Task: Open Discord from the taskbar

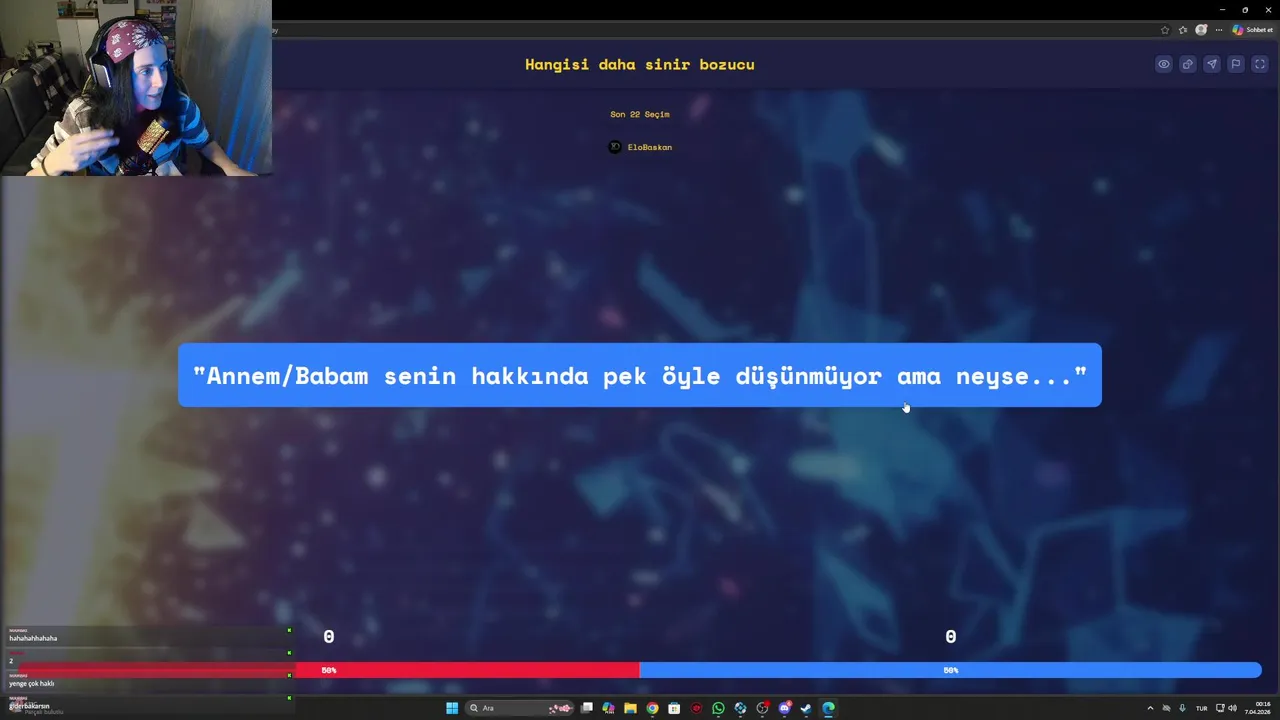Action: point(785,708)
